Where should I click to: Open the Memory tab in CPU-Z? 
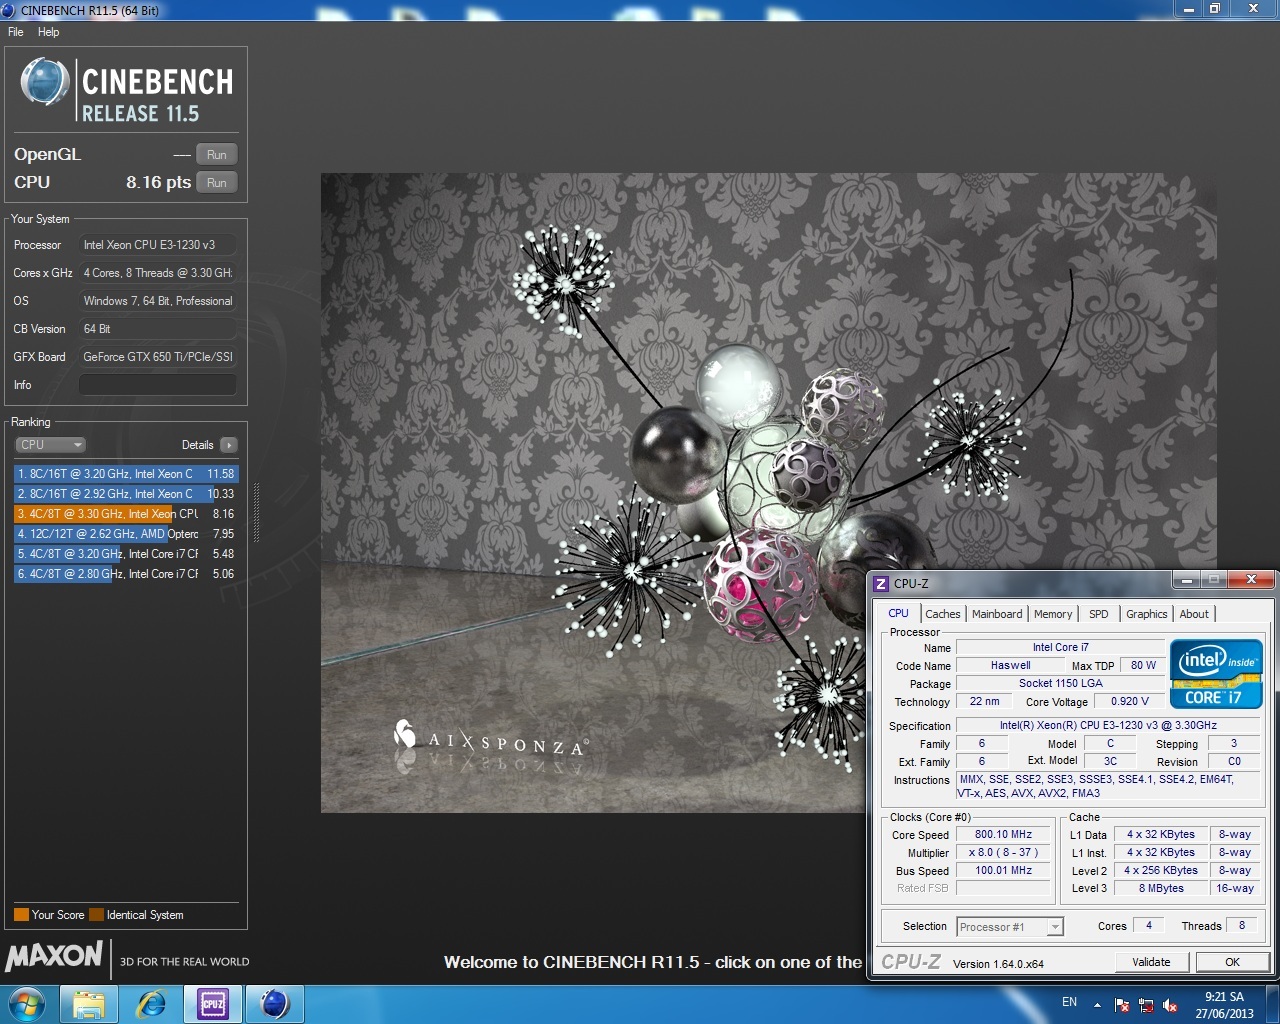coord(1053,614)
